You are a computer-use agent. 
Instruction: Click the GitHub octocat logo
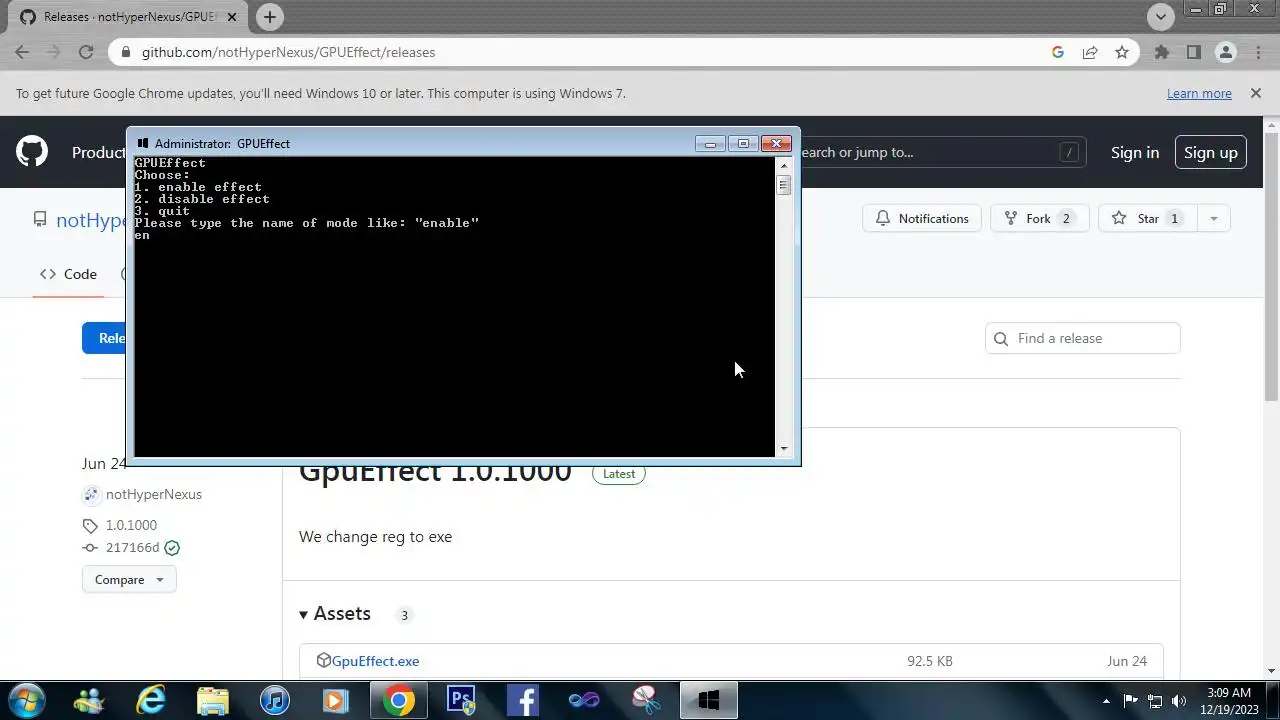[x=32, y=152]
